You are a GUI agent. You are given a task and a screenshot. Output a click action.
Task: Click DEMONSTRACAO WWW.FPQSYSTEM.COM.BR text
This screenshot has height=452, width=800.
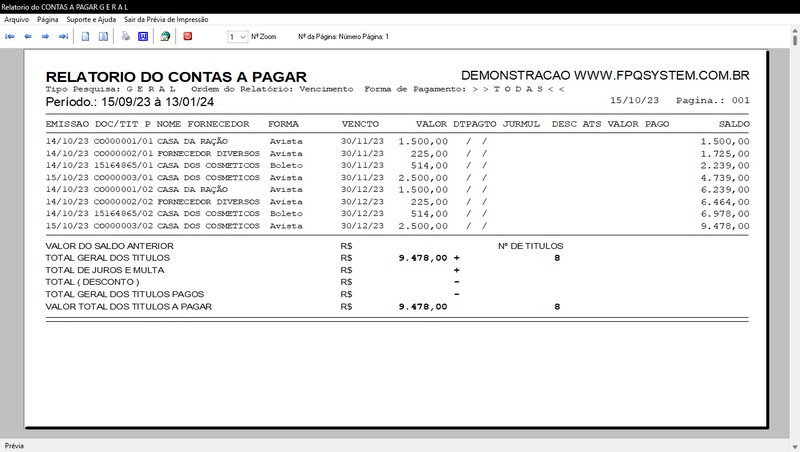point(605,76)
